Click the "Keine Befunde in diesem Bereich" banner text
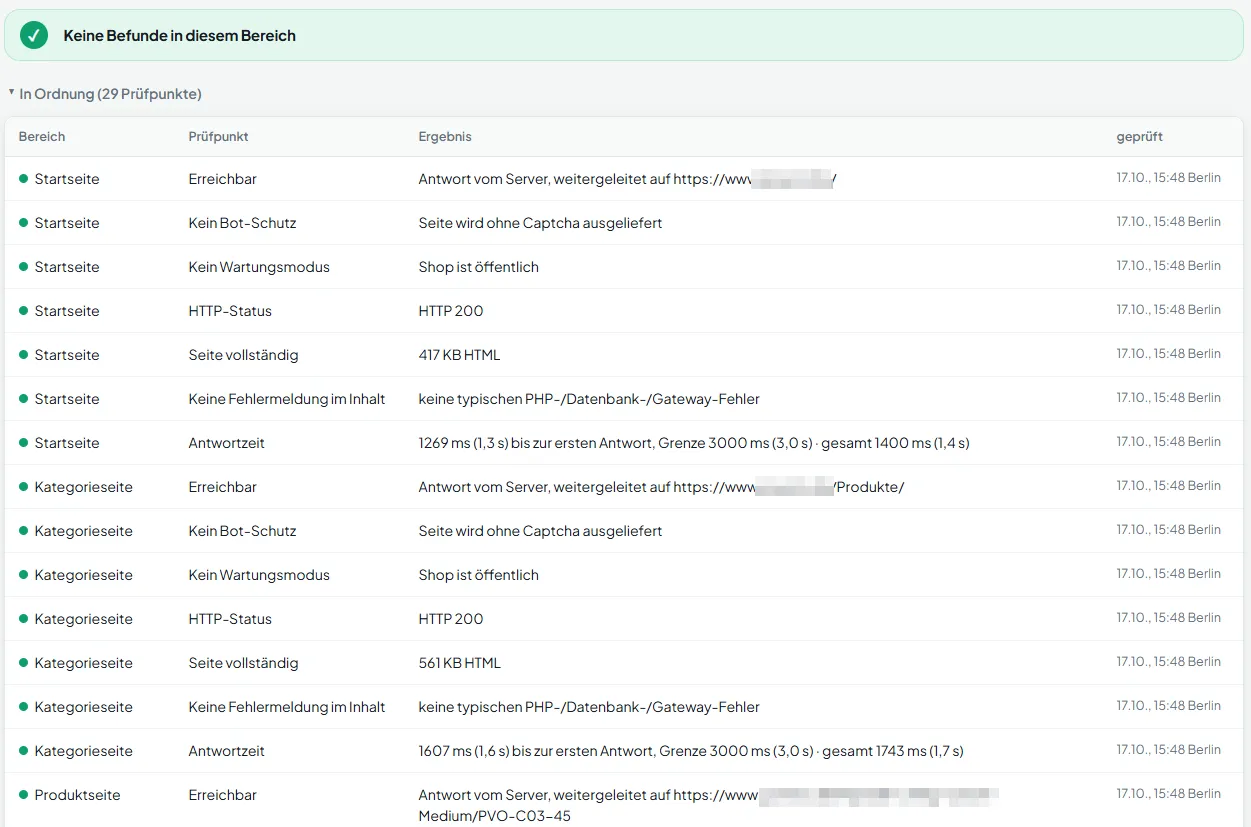The image size is (1251, 827). pyautogui.click(x=180, y=35)
